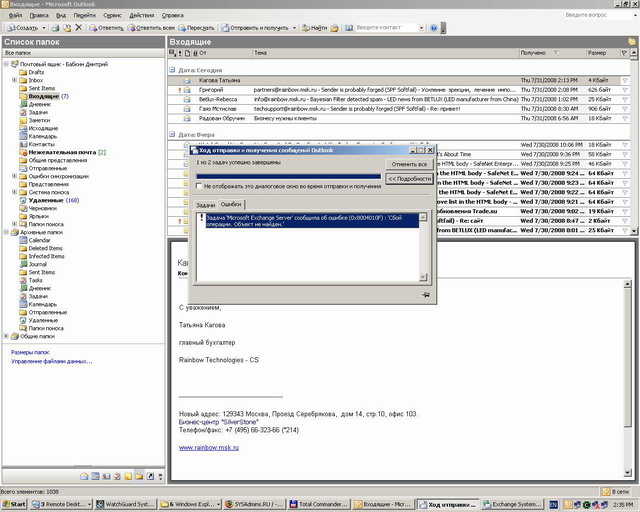The image size is (640, 512).
Task: Click the 'Введите контакт' search field
Action: 387,28
